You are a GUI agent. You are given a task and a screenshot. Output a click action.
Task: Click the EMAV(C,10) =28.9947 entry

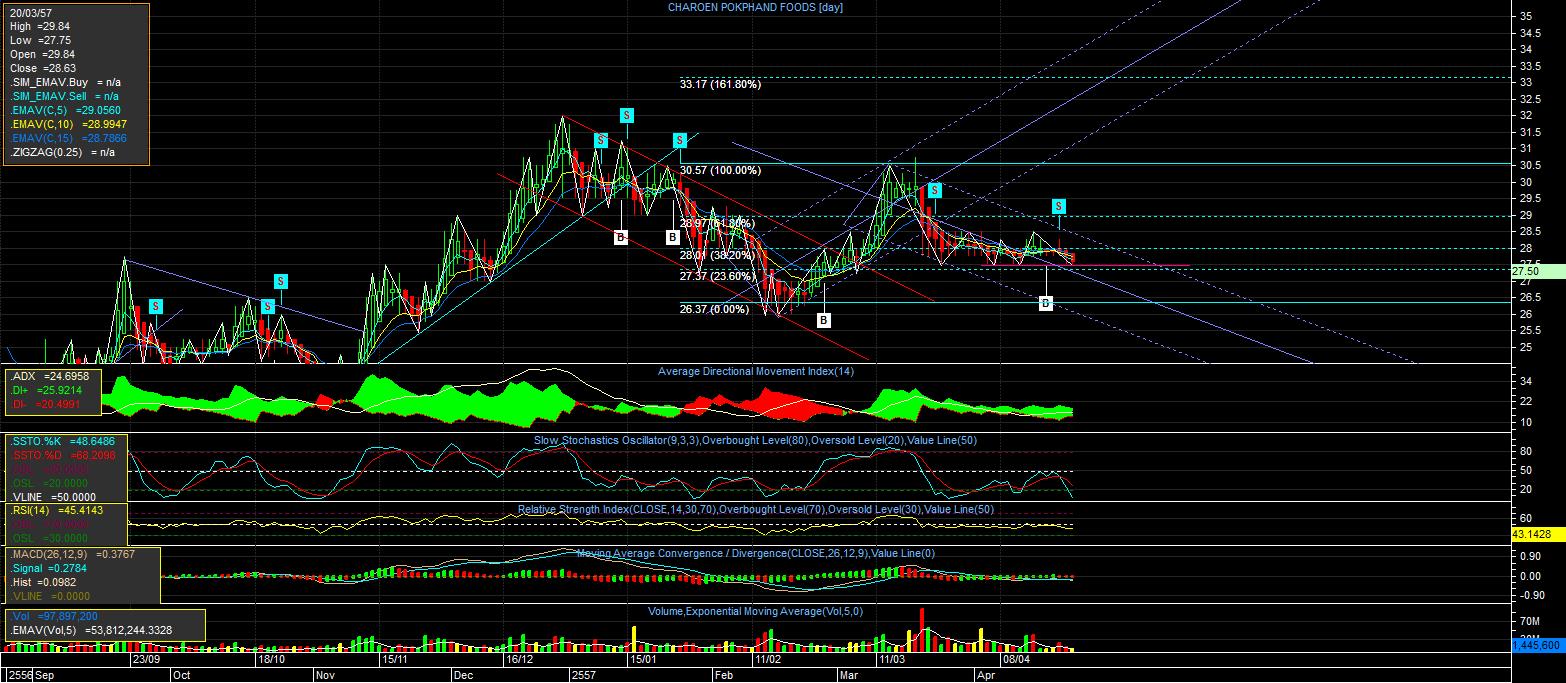[x=68, y=124]
